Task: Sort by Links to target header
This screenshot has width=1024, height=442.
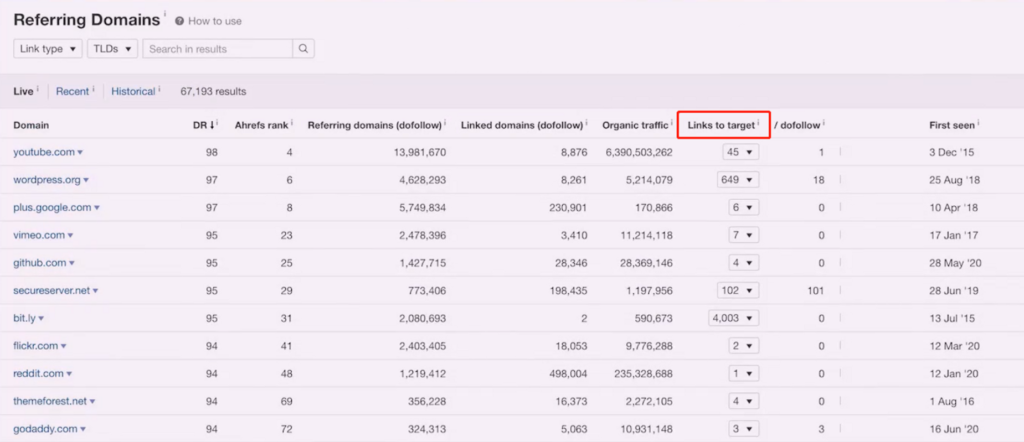Action: 721,125
